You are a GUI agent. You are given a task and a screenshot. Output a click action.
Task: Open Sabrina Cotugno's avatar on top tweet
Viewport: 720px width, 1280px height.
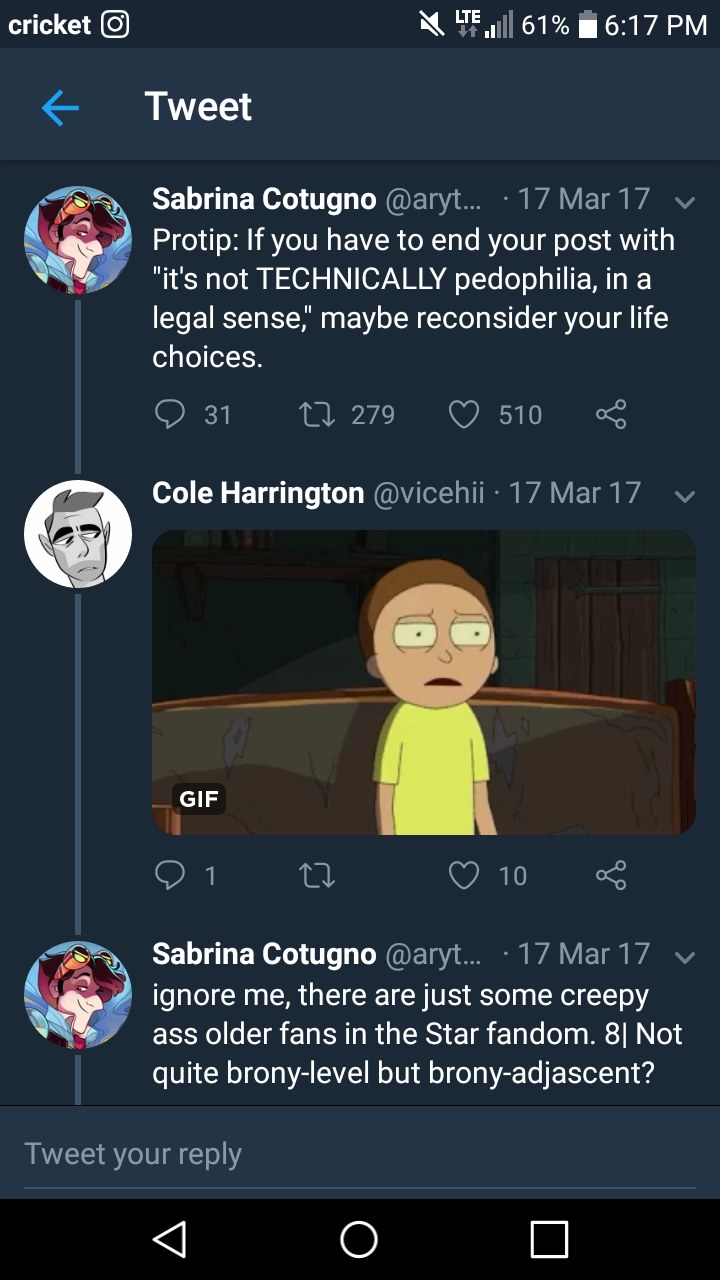78,240
